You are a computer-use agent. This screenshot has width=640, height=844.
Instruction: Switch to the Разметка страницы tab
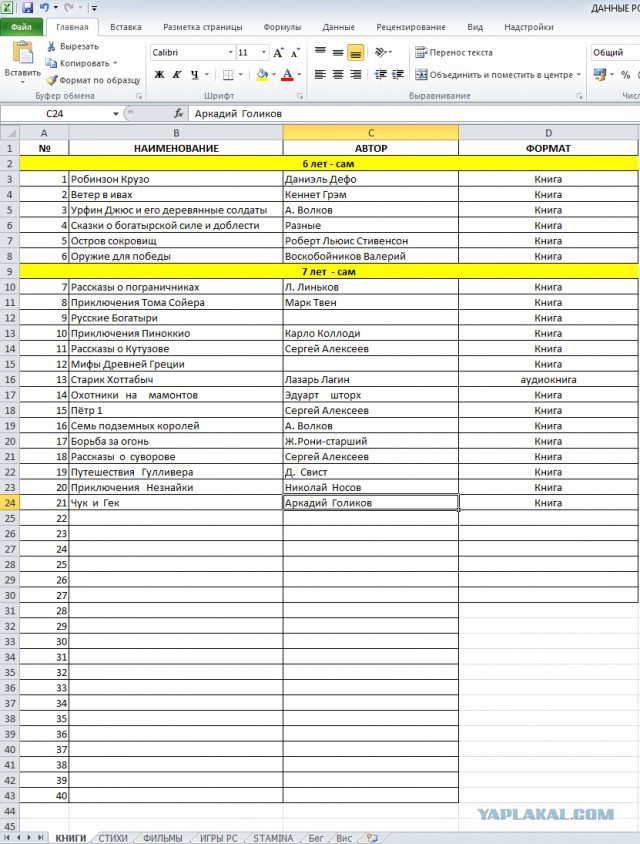click(x=202, y=27)
